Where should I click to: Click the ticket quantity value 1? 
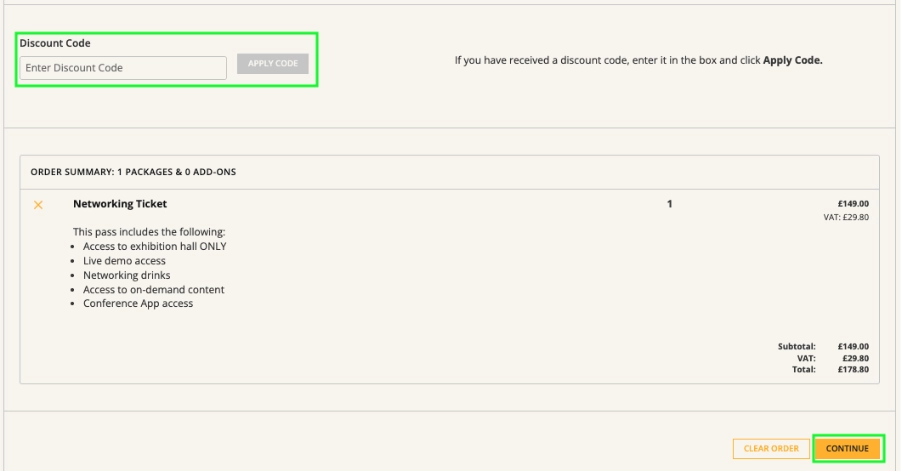click(669, 205)
